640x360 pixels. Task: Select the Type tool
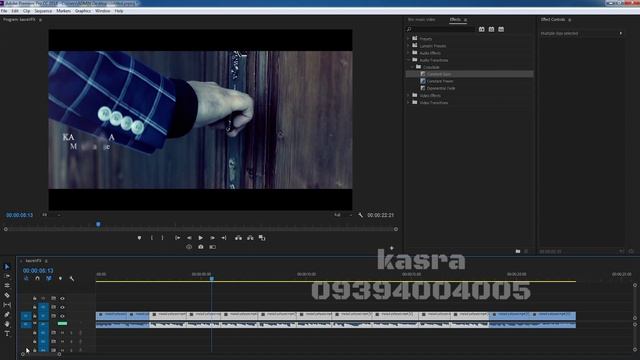(x=7, y=333)
